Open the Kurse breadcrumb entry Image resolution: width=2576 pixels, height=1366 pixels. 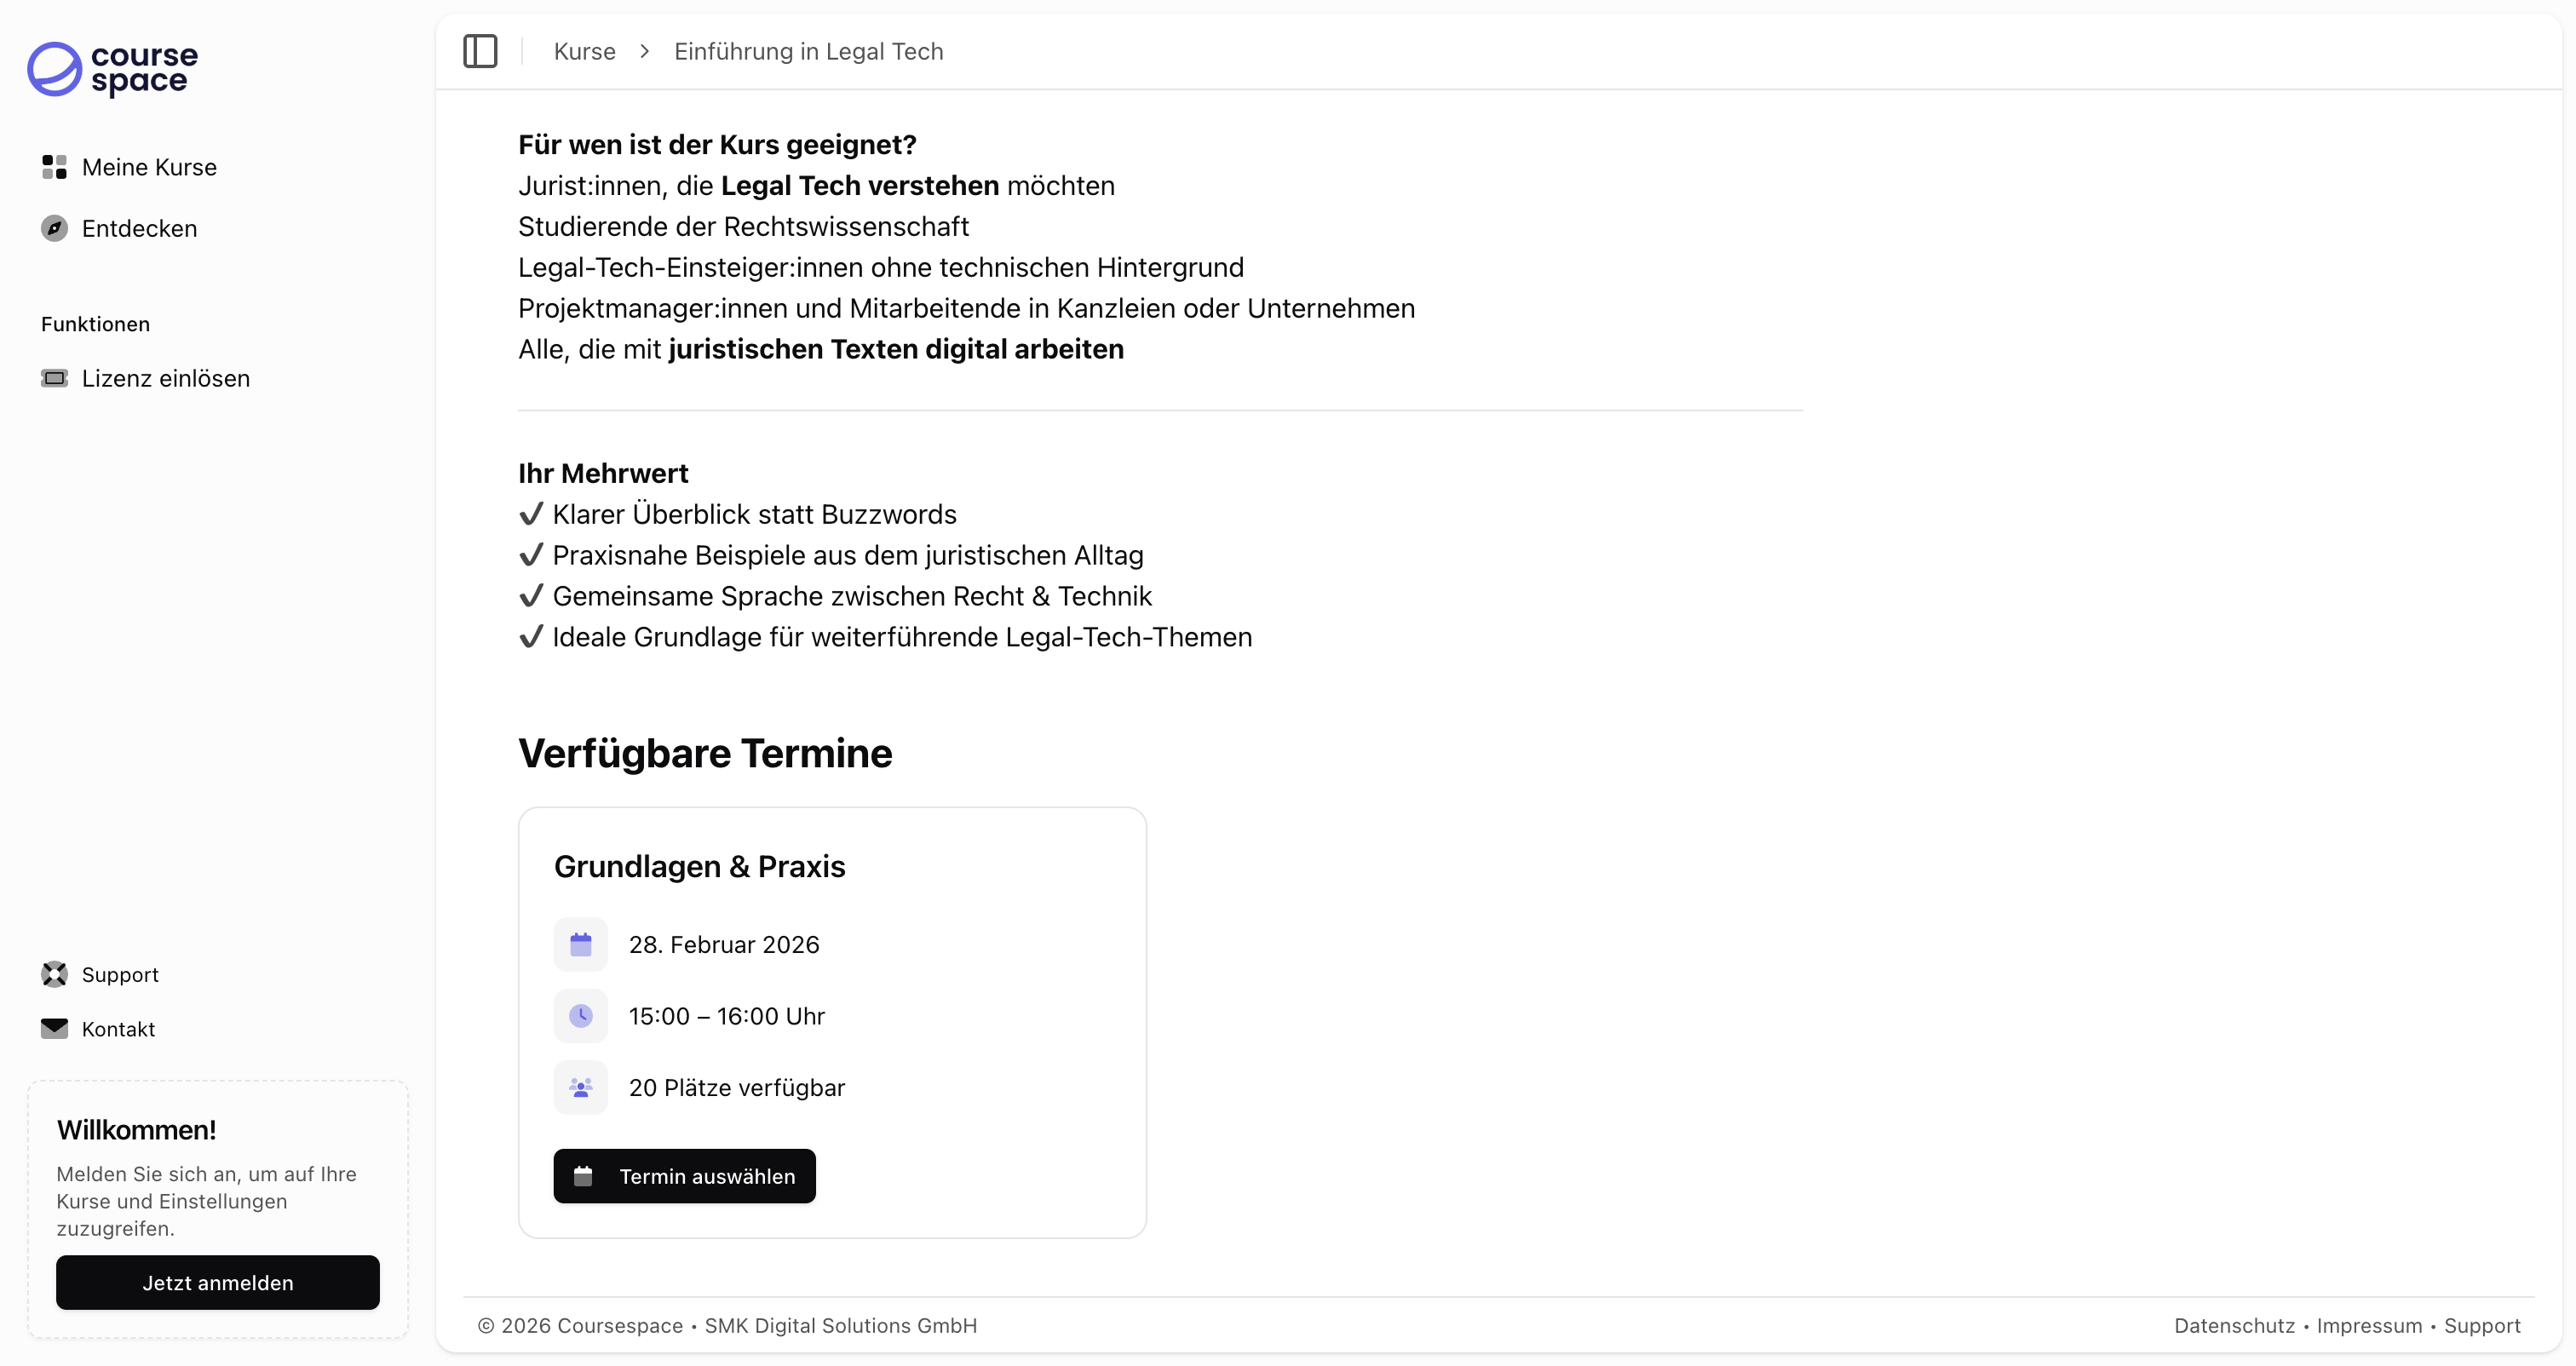584,51
